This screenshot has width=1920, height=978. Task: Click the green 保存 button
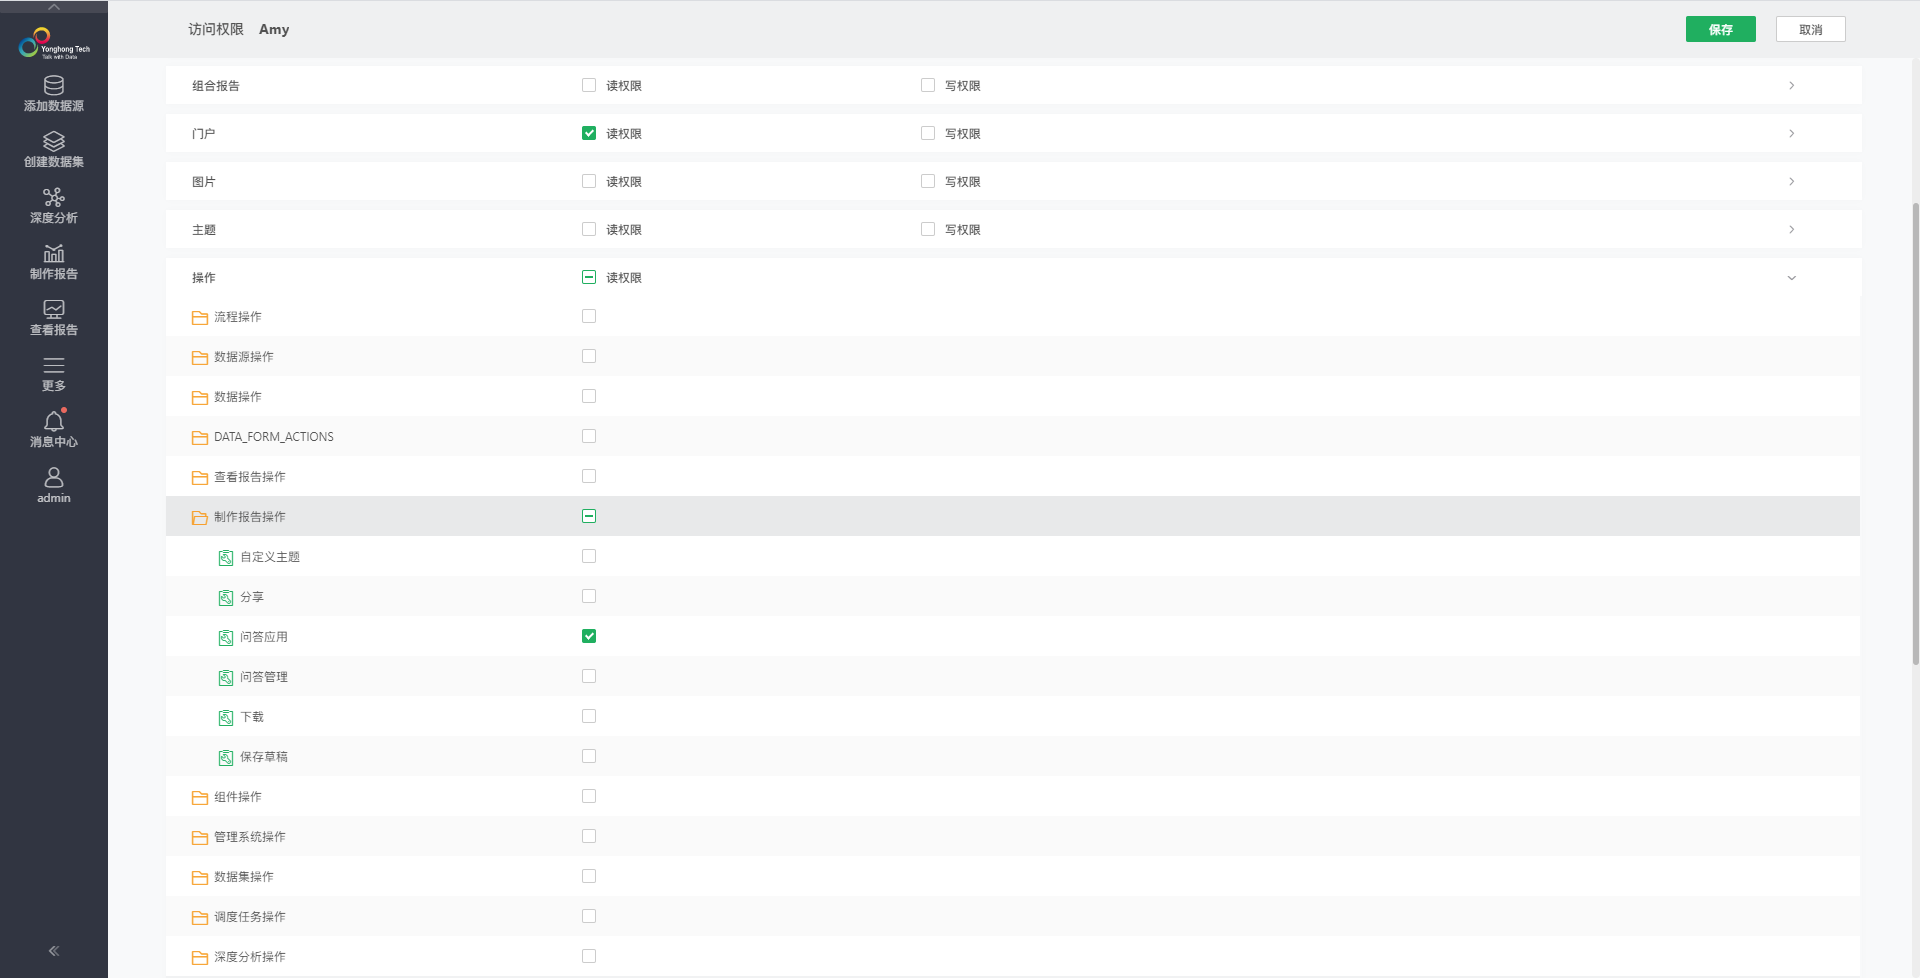click(x=1720, y=29)
